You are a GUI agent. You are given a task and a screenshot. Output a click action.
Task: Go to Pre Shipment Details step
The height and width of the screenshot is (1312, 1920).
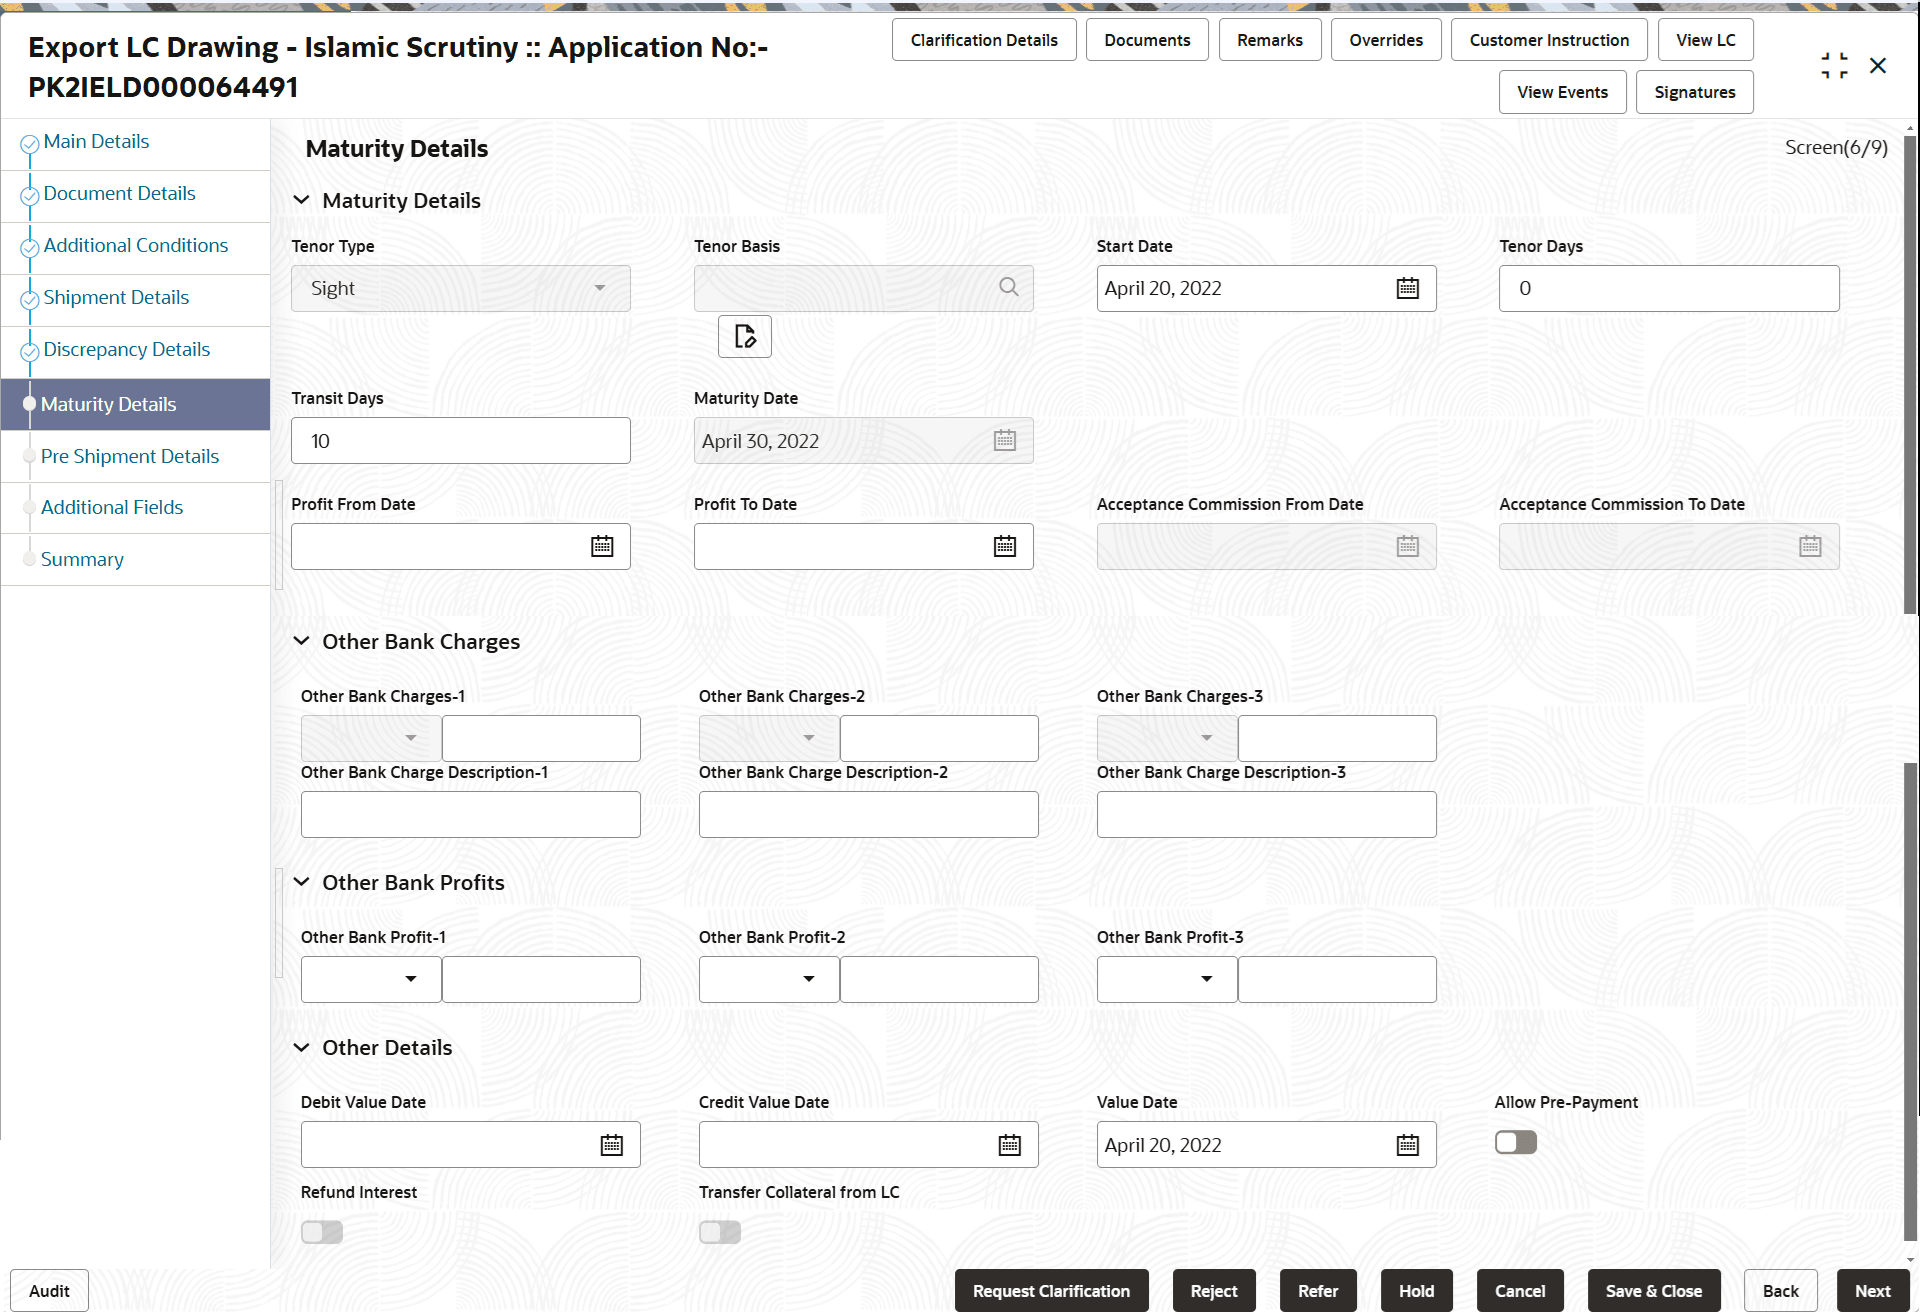coord(130,456)
